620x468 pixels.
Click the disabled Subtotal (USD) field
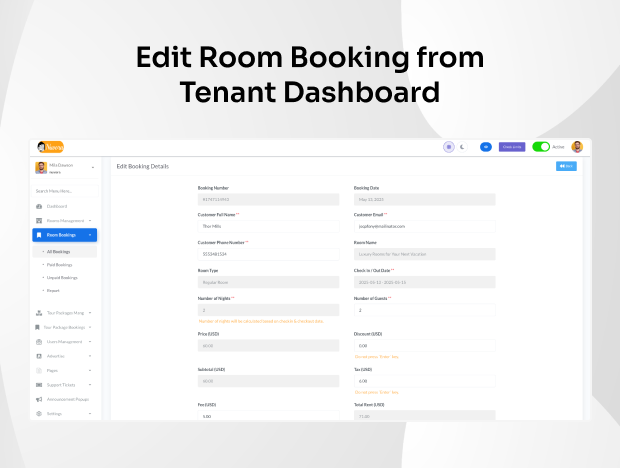coord(268,381)
